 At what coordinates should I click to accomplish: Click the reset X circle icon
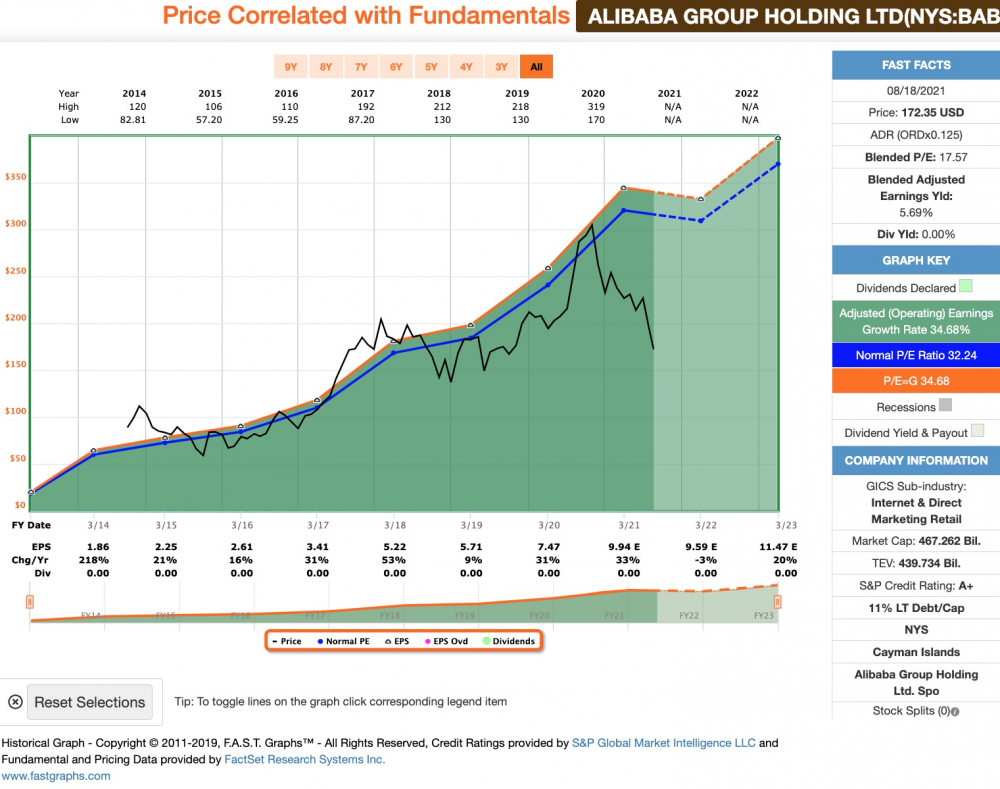15,702
